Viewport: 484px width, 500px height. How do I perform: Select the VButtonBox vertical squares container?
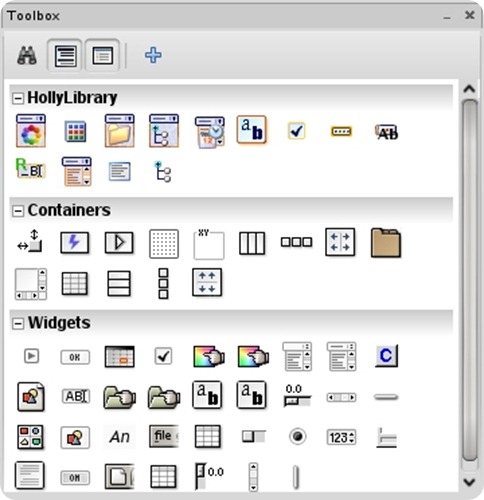point(163,284)
